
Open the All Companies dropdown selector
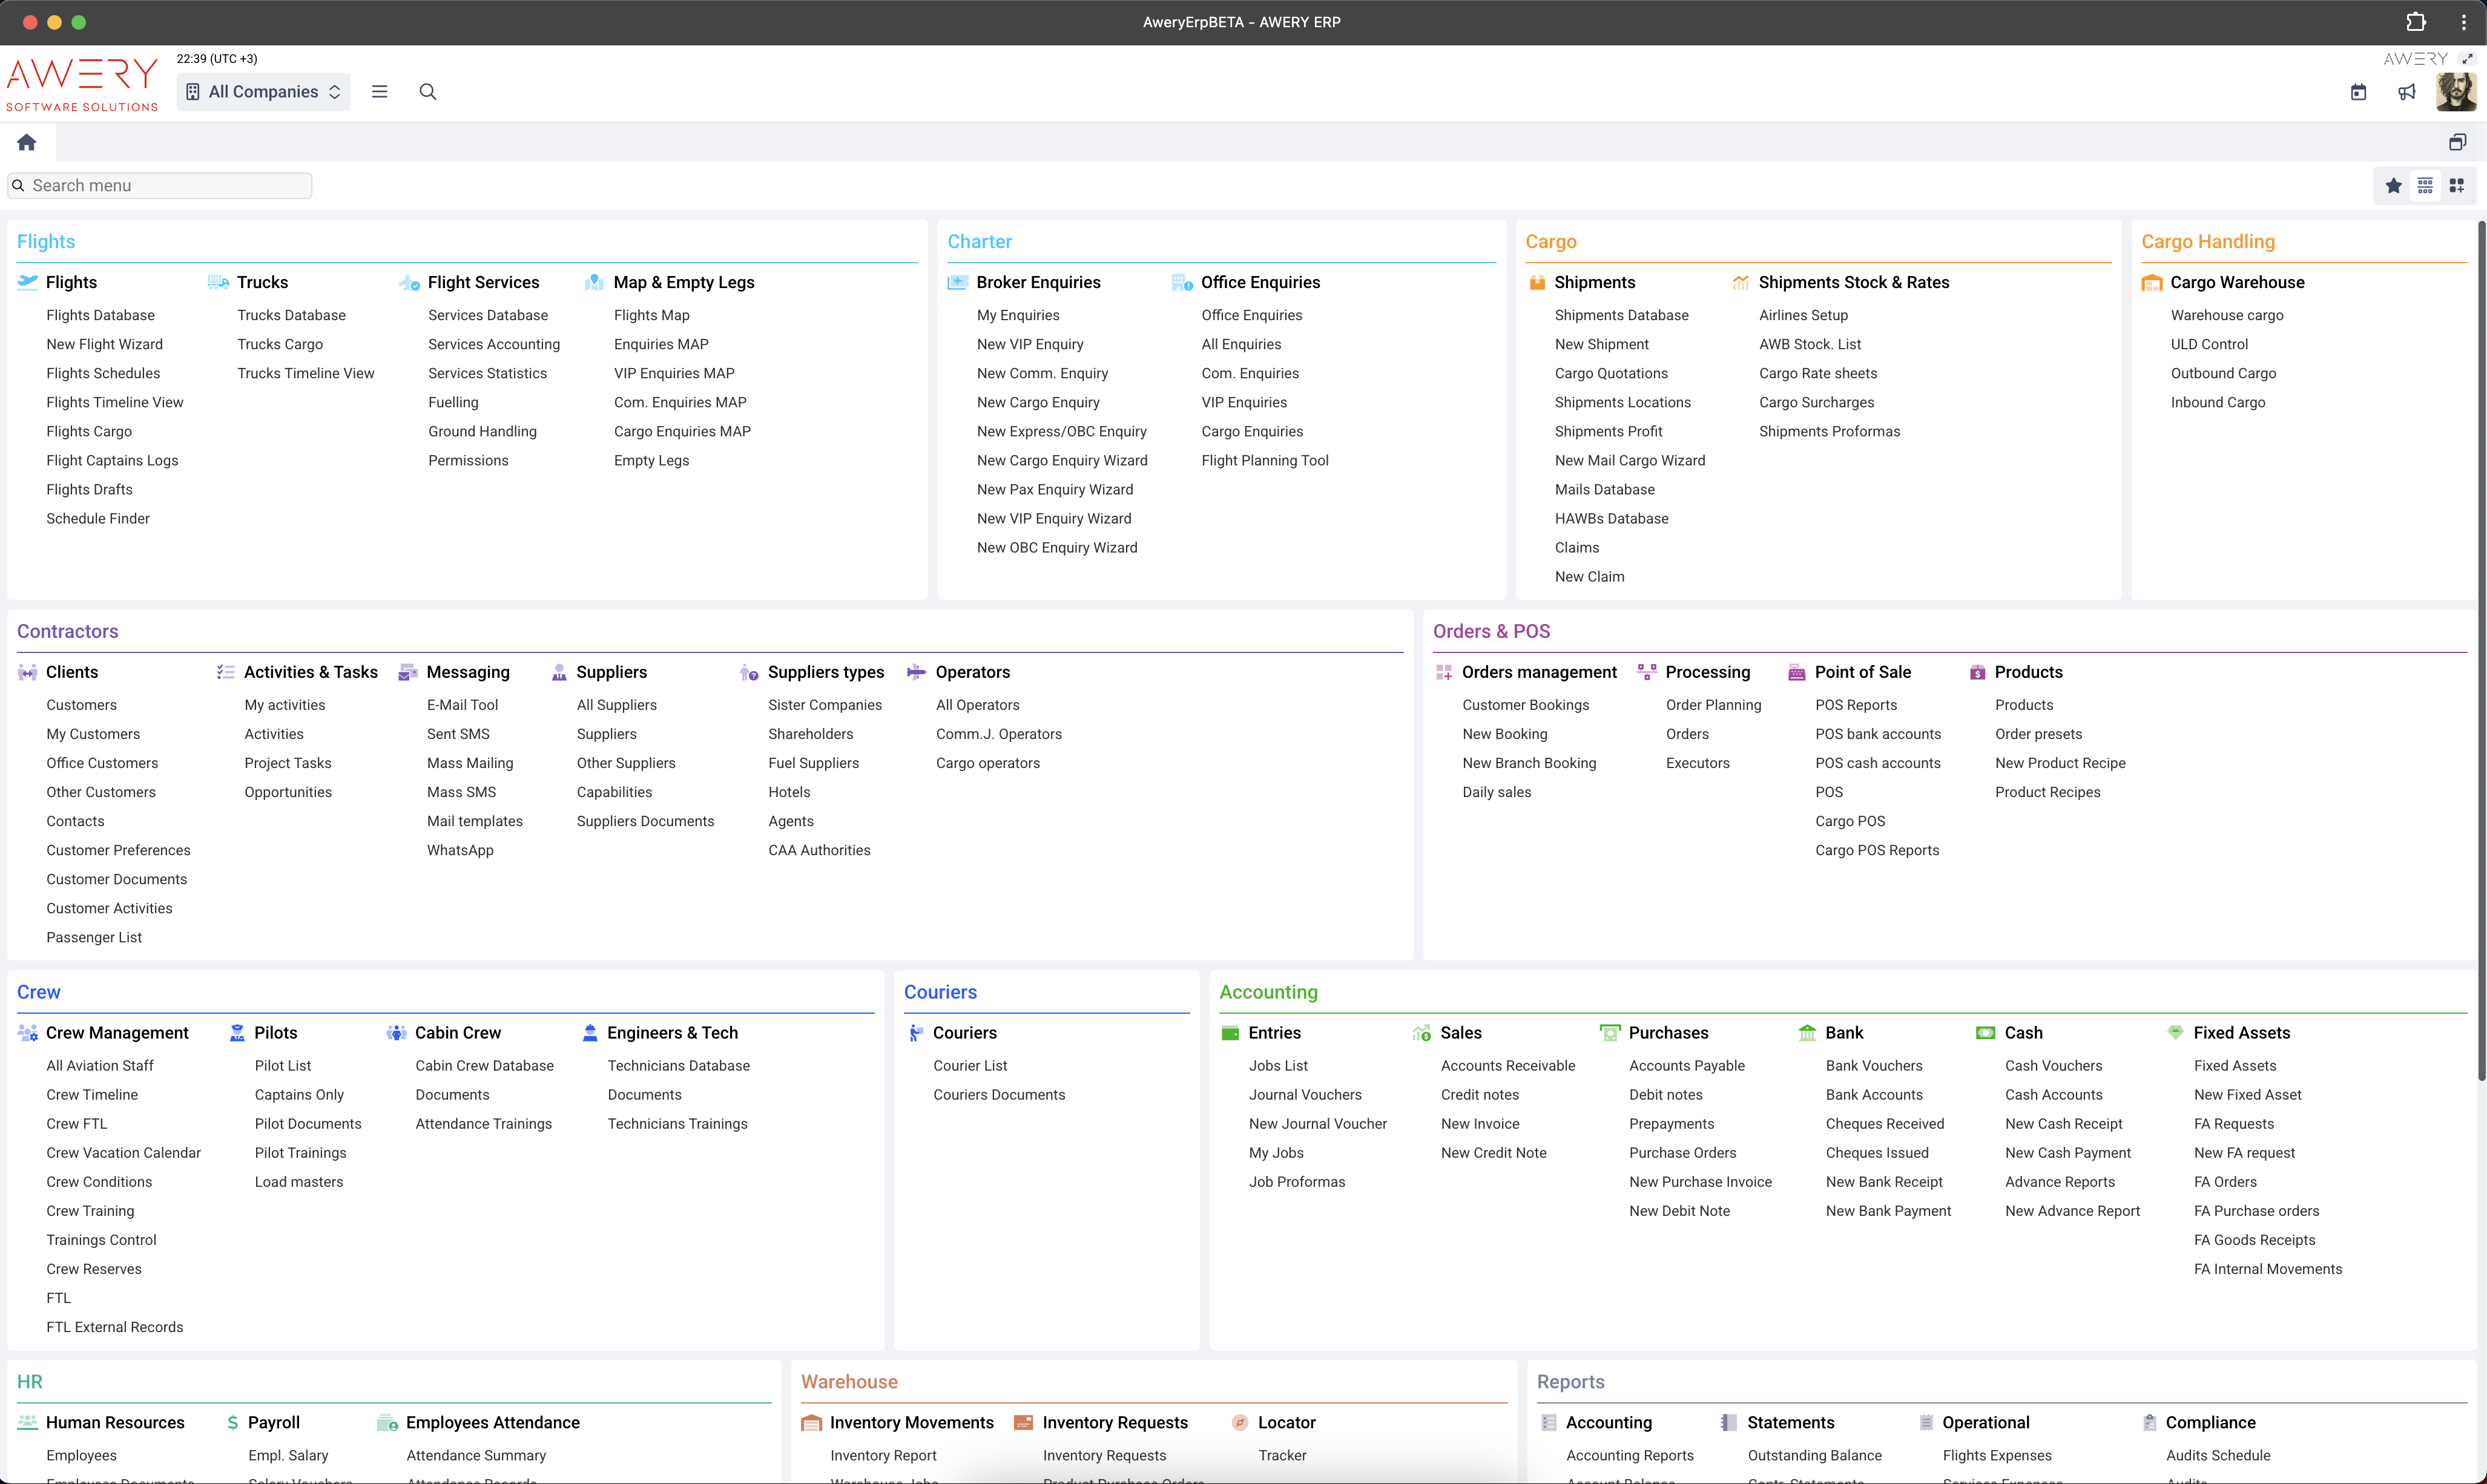tap(264, 91)
